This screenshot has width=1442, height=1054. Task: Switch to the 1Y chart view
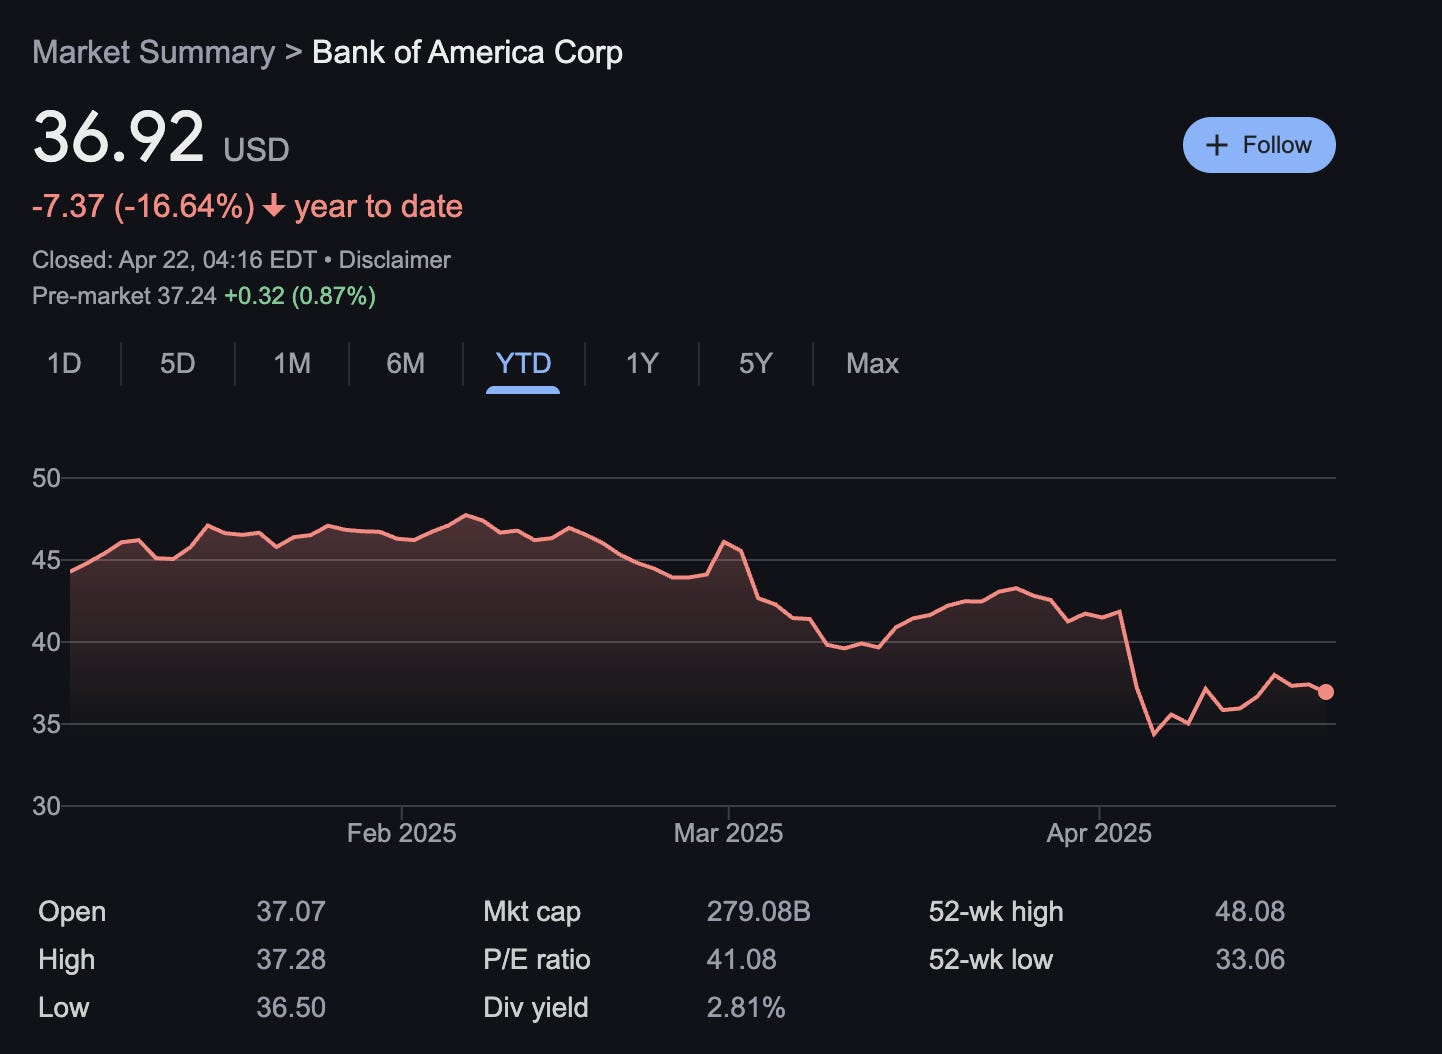point(641,364)
